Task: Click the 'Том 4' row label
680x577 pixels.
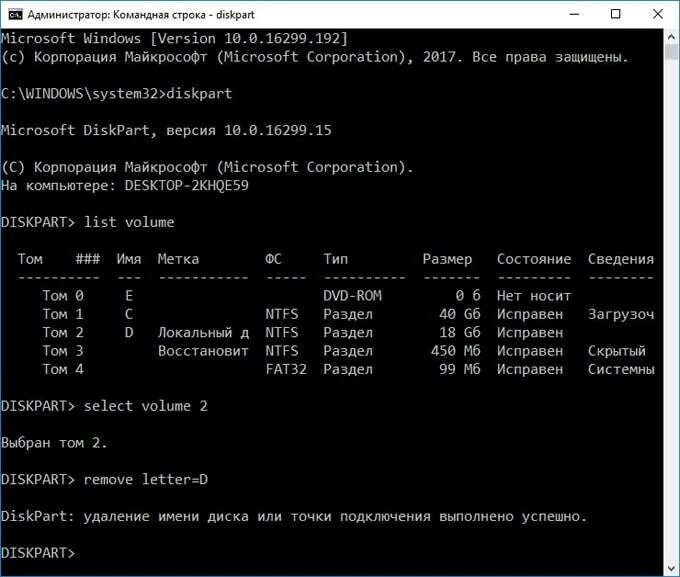Action: tap(63, 369)
